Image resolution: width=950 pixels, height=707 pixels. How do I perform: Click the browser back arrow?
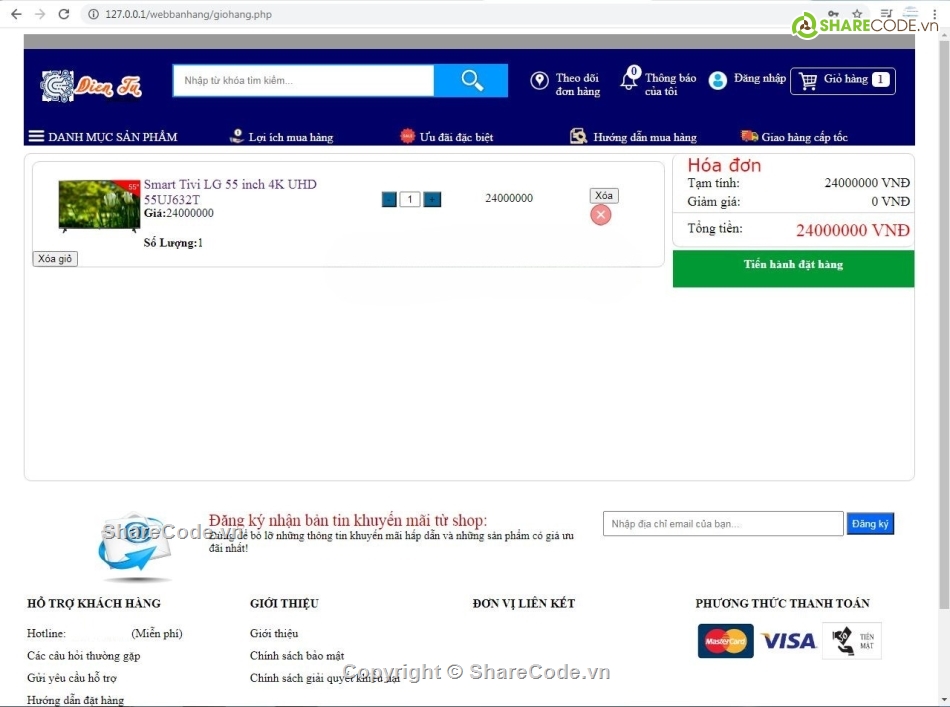click(16, 13)
